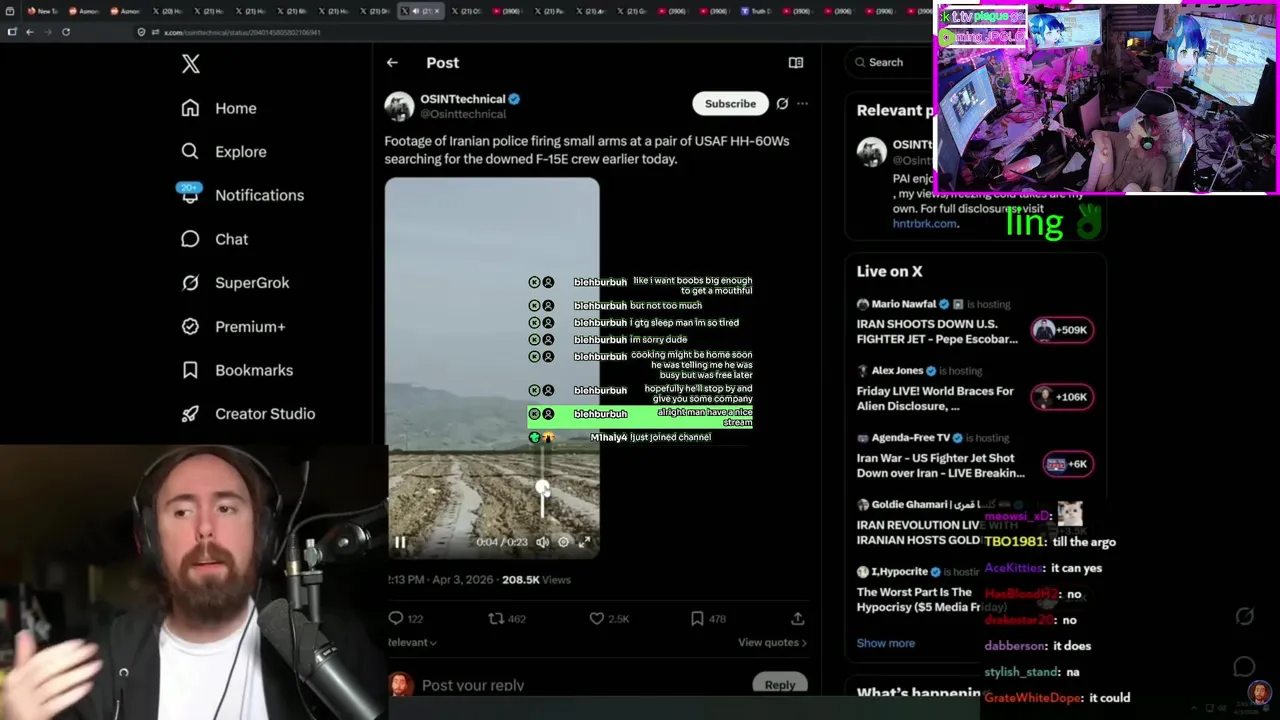The width and height of the screenshot is (1280, 720).
Task: Open the Relevant sort dropdown
Action: click(x=412, y=642)
